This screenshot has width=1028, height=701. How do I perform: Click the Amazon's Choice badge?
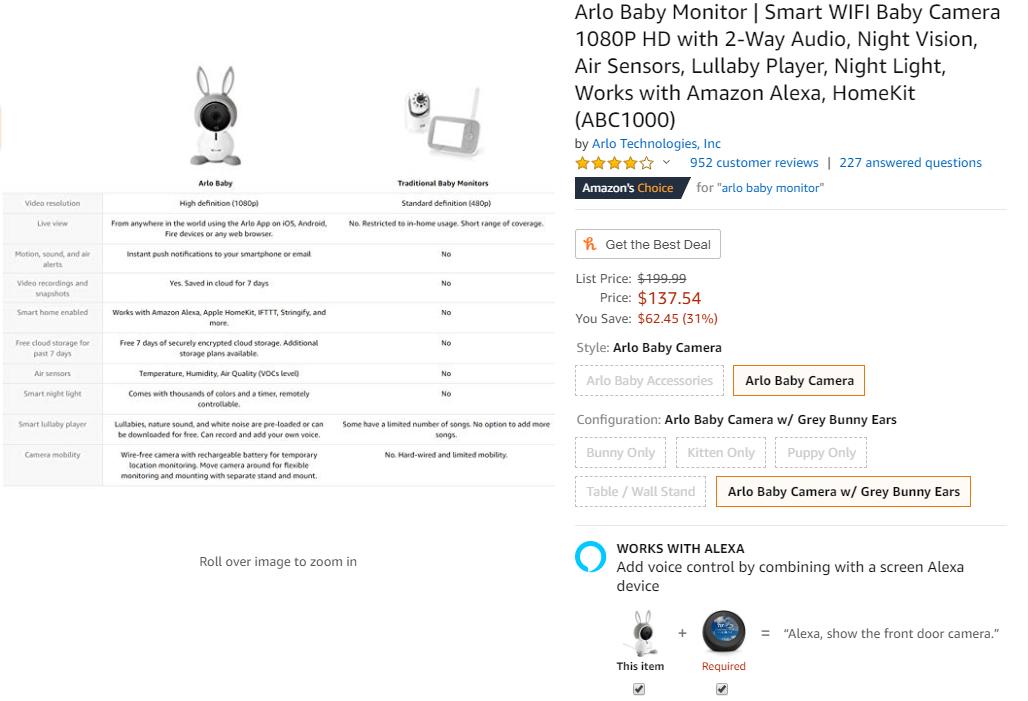point(630,188)
